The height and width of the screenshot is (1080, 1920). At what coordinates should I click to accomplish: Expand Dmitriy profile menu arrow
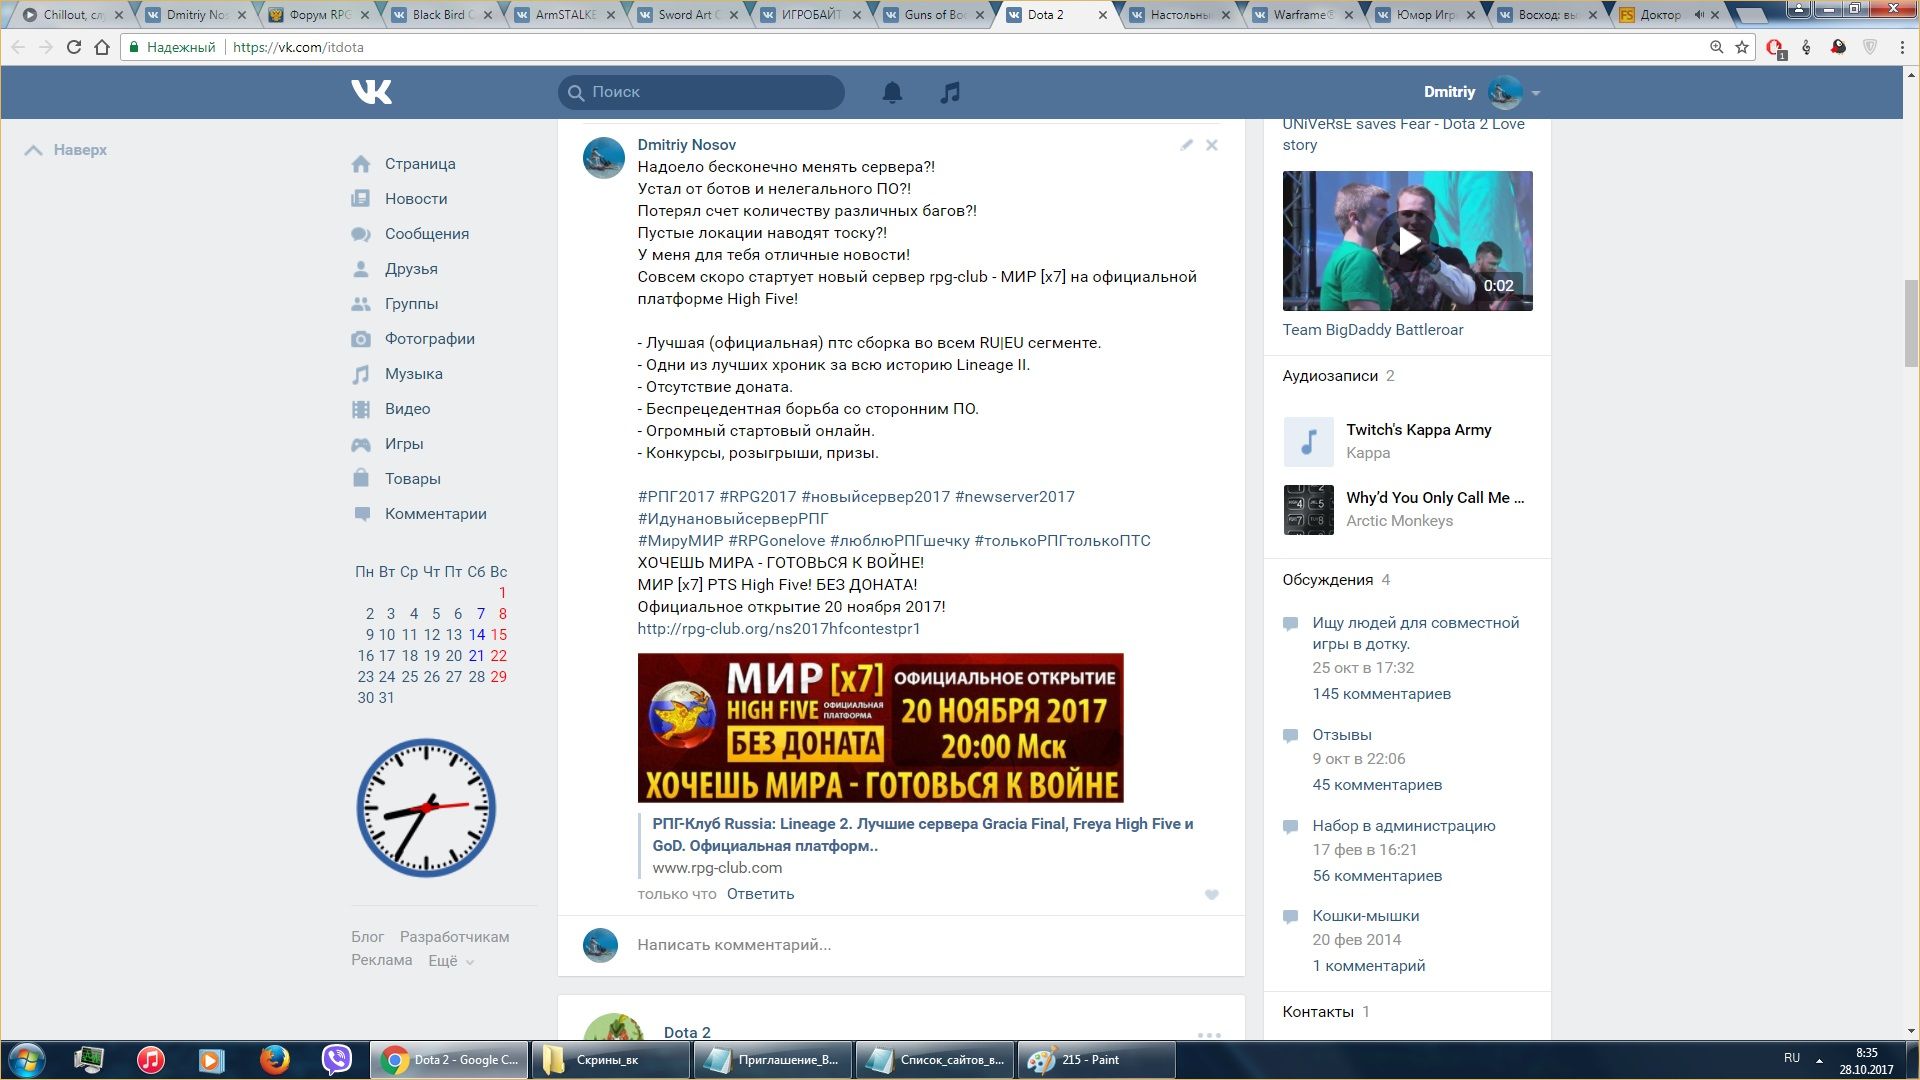1536,93
